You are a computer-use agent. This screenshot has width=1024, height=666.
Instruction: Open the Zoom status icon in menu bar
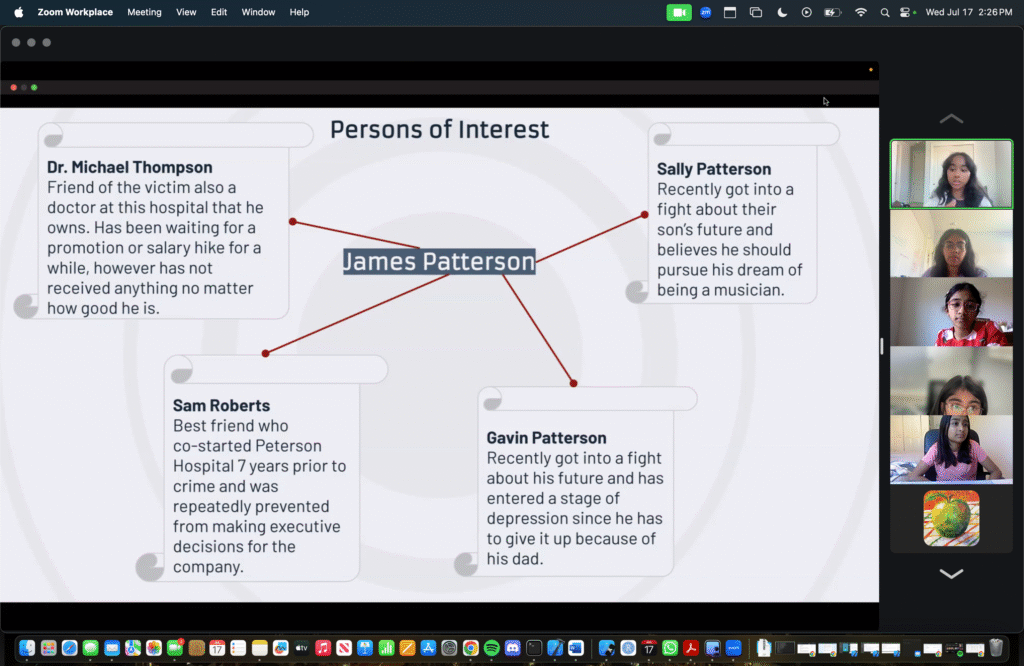click(705, 12)
